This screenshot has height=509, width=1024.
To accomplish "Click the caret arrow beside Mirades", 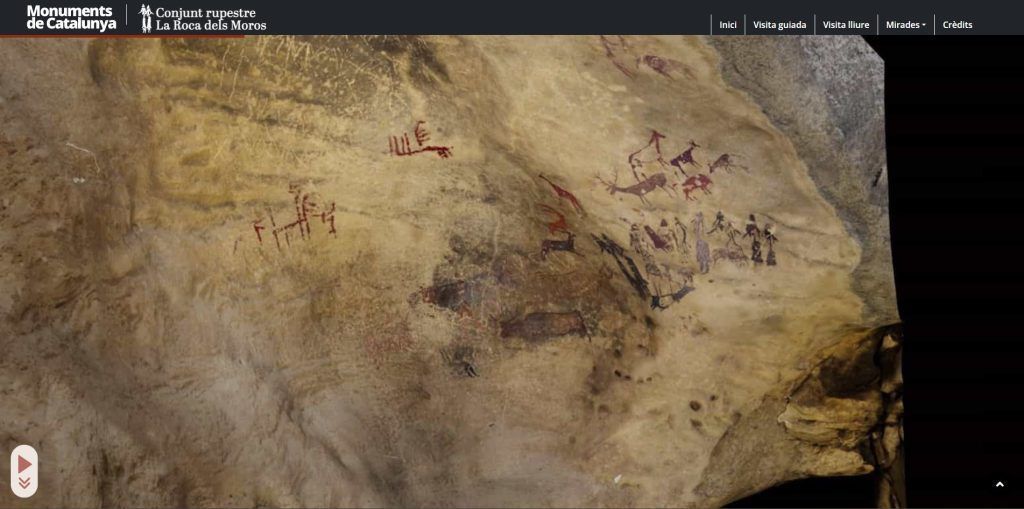I will (x=924, y=25).
